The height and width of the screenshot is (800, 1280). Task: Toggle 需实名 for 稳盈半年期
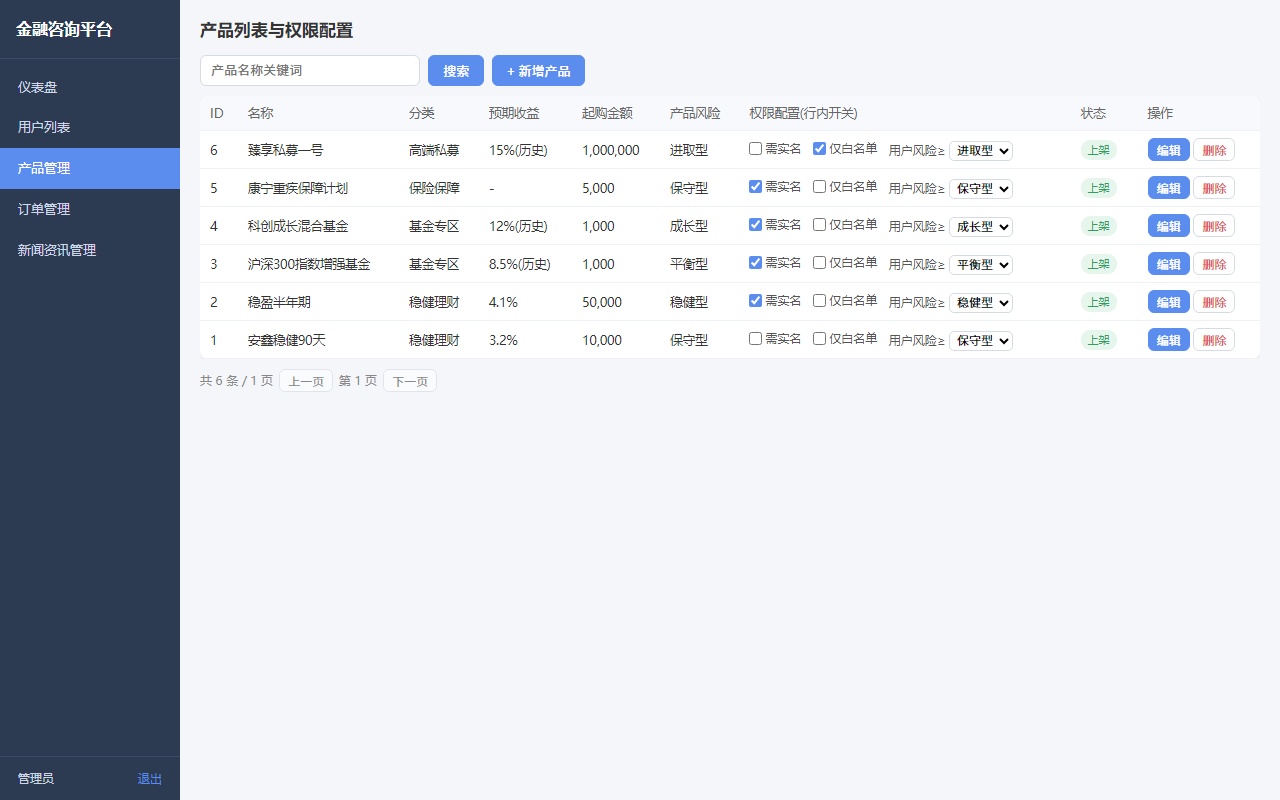[x=756, y=301]
